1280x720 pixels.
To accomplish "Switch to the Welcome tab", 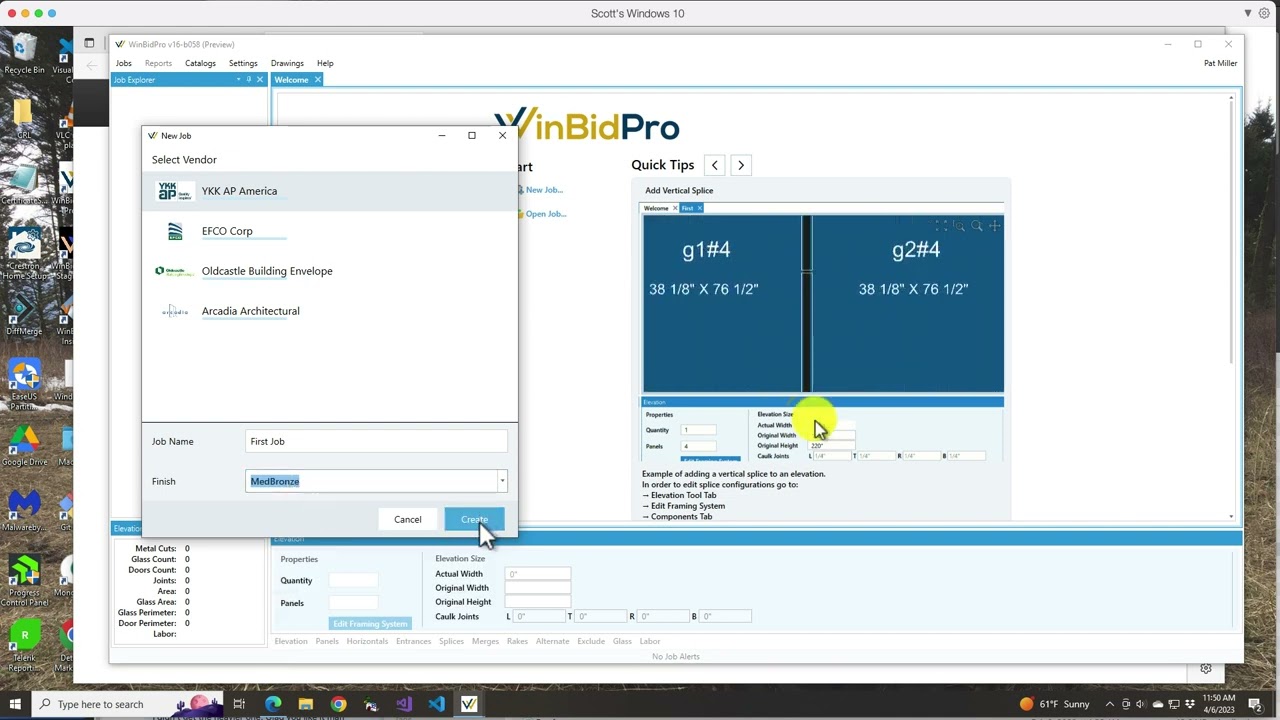I will tap(291, 80).
